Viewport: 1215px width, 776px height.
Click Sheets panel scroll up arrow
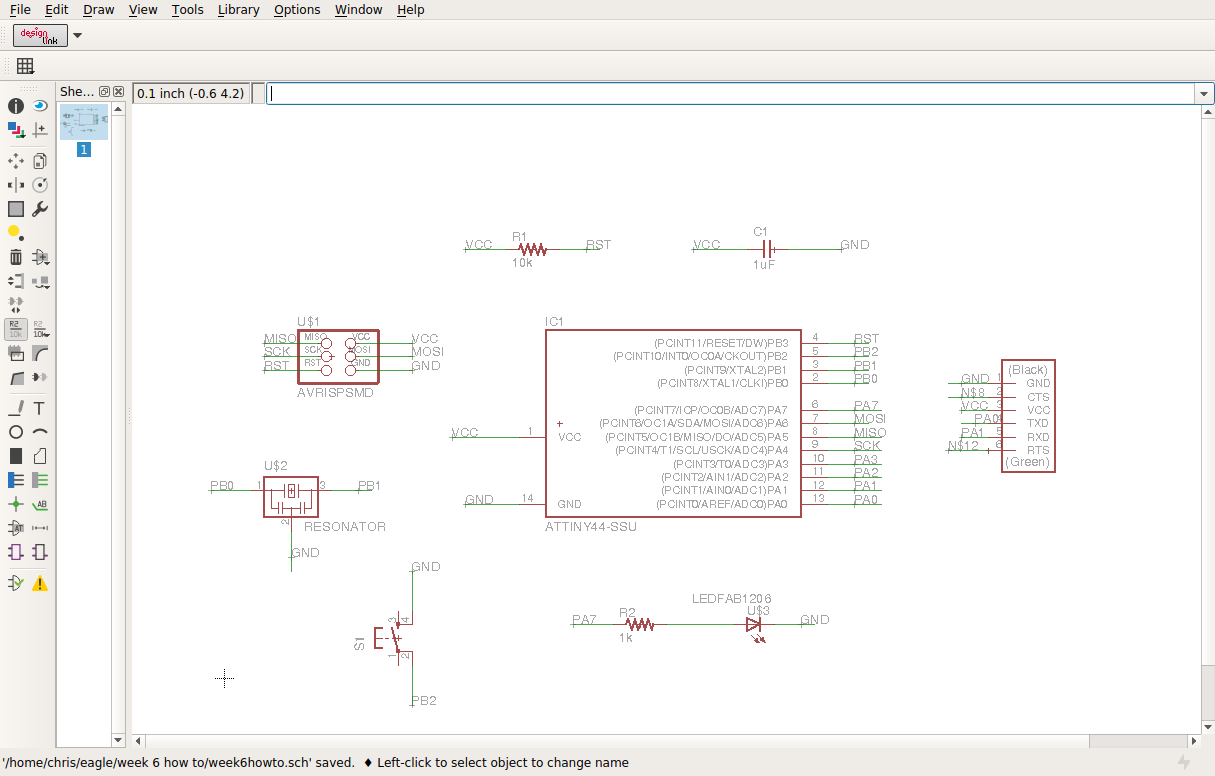(118, 108)
